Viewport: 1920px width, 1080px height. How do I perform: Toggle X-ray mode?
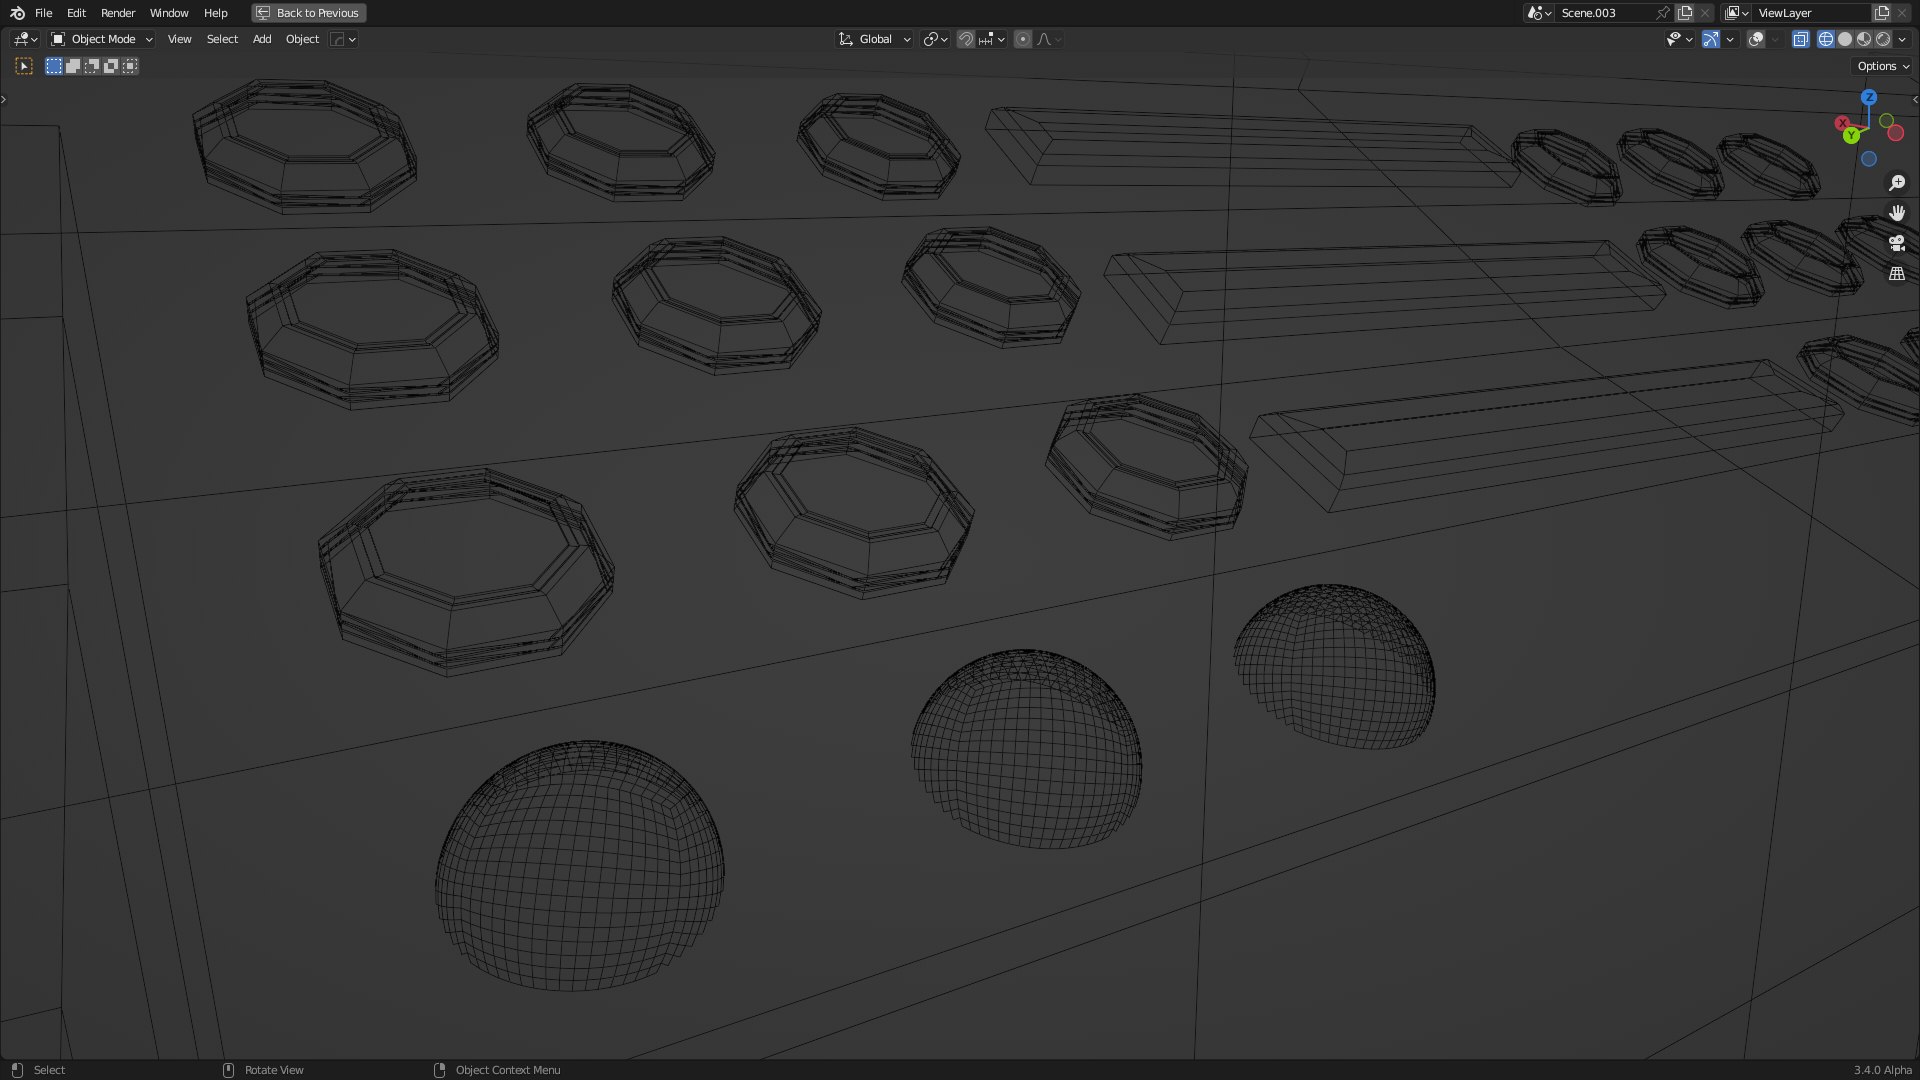tap(1801, 39)
